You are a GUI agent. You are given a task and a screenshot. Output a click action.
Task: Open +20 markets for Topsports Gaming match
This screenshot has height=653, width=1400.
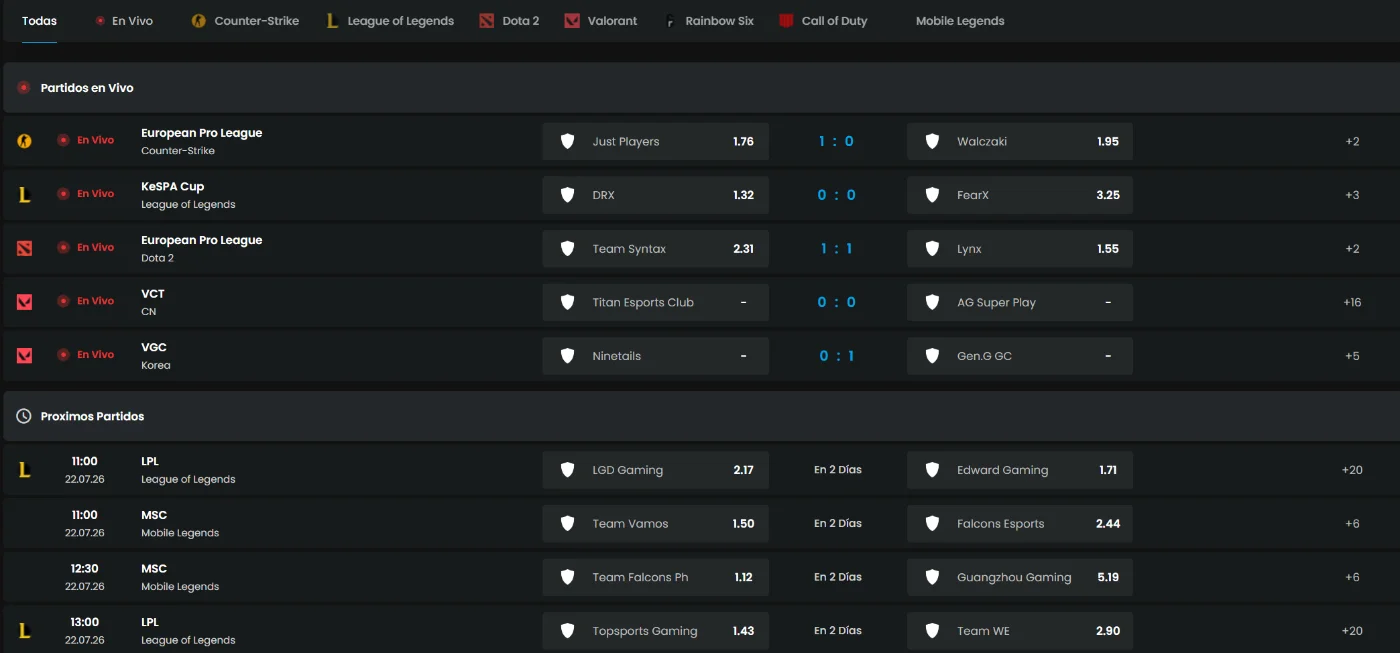point(1352,631)
